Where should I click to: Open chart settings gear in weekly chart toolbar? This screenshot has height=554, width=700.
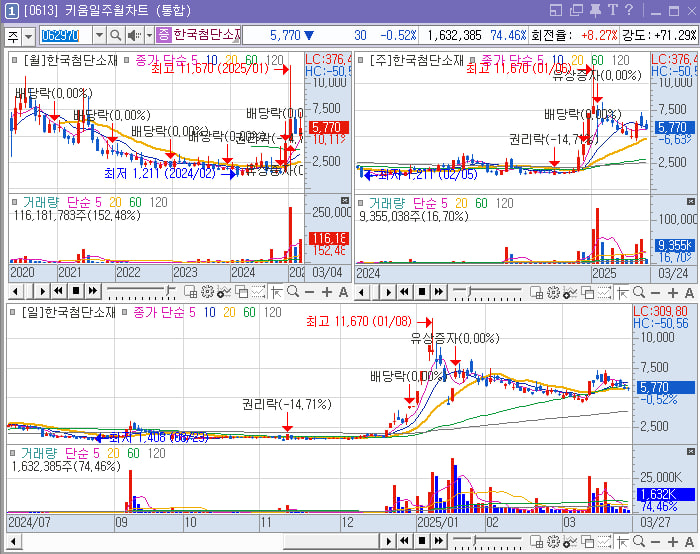553,293
